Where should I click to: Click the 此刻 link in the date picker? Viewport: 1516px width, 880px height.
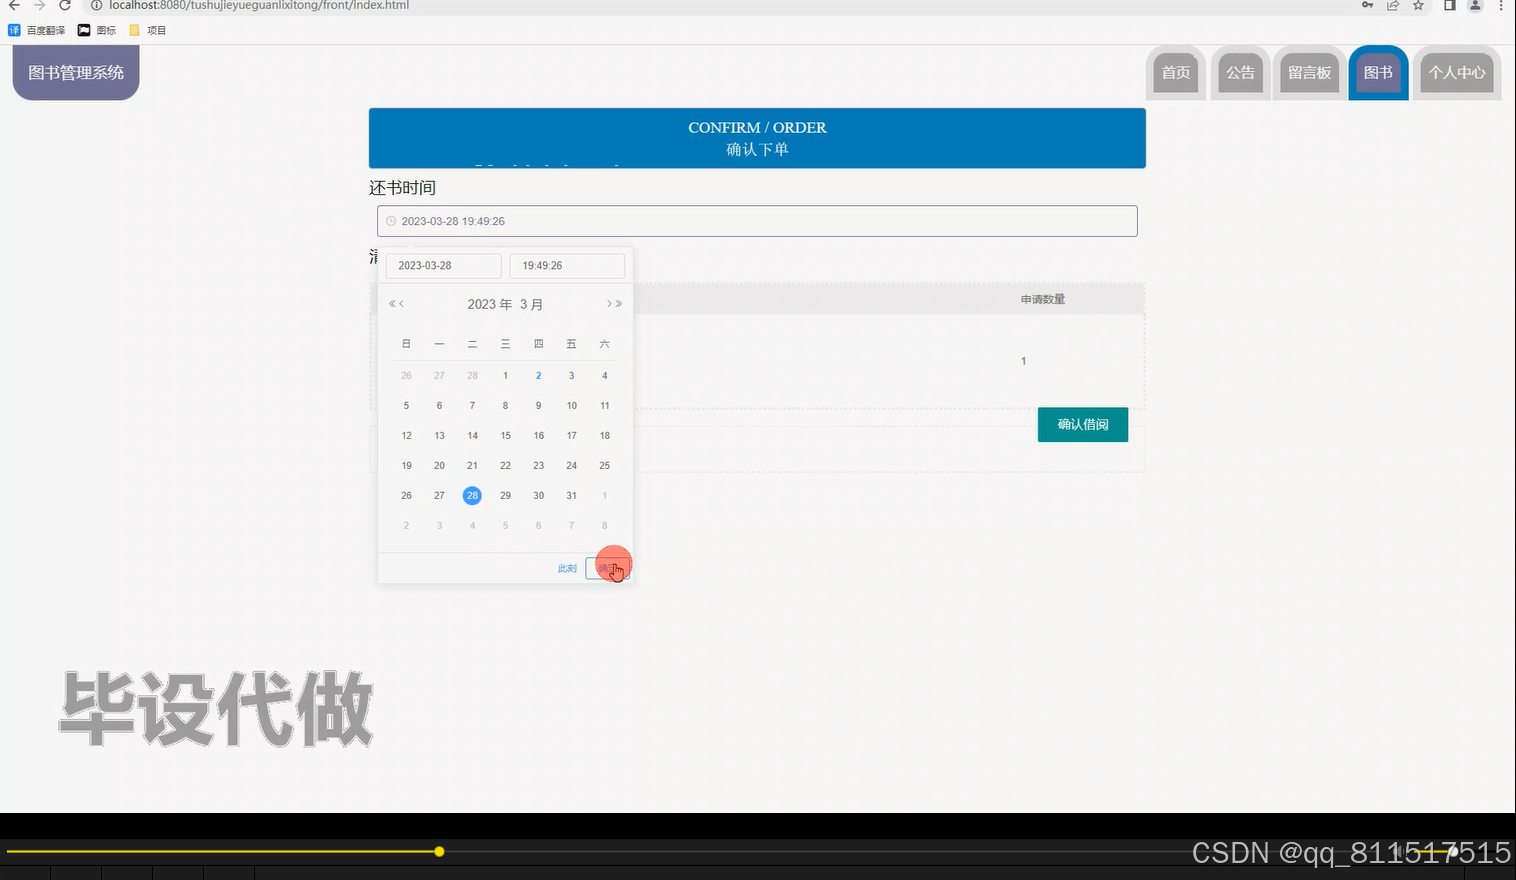(566, 568)
